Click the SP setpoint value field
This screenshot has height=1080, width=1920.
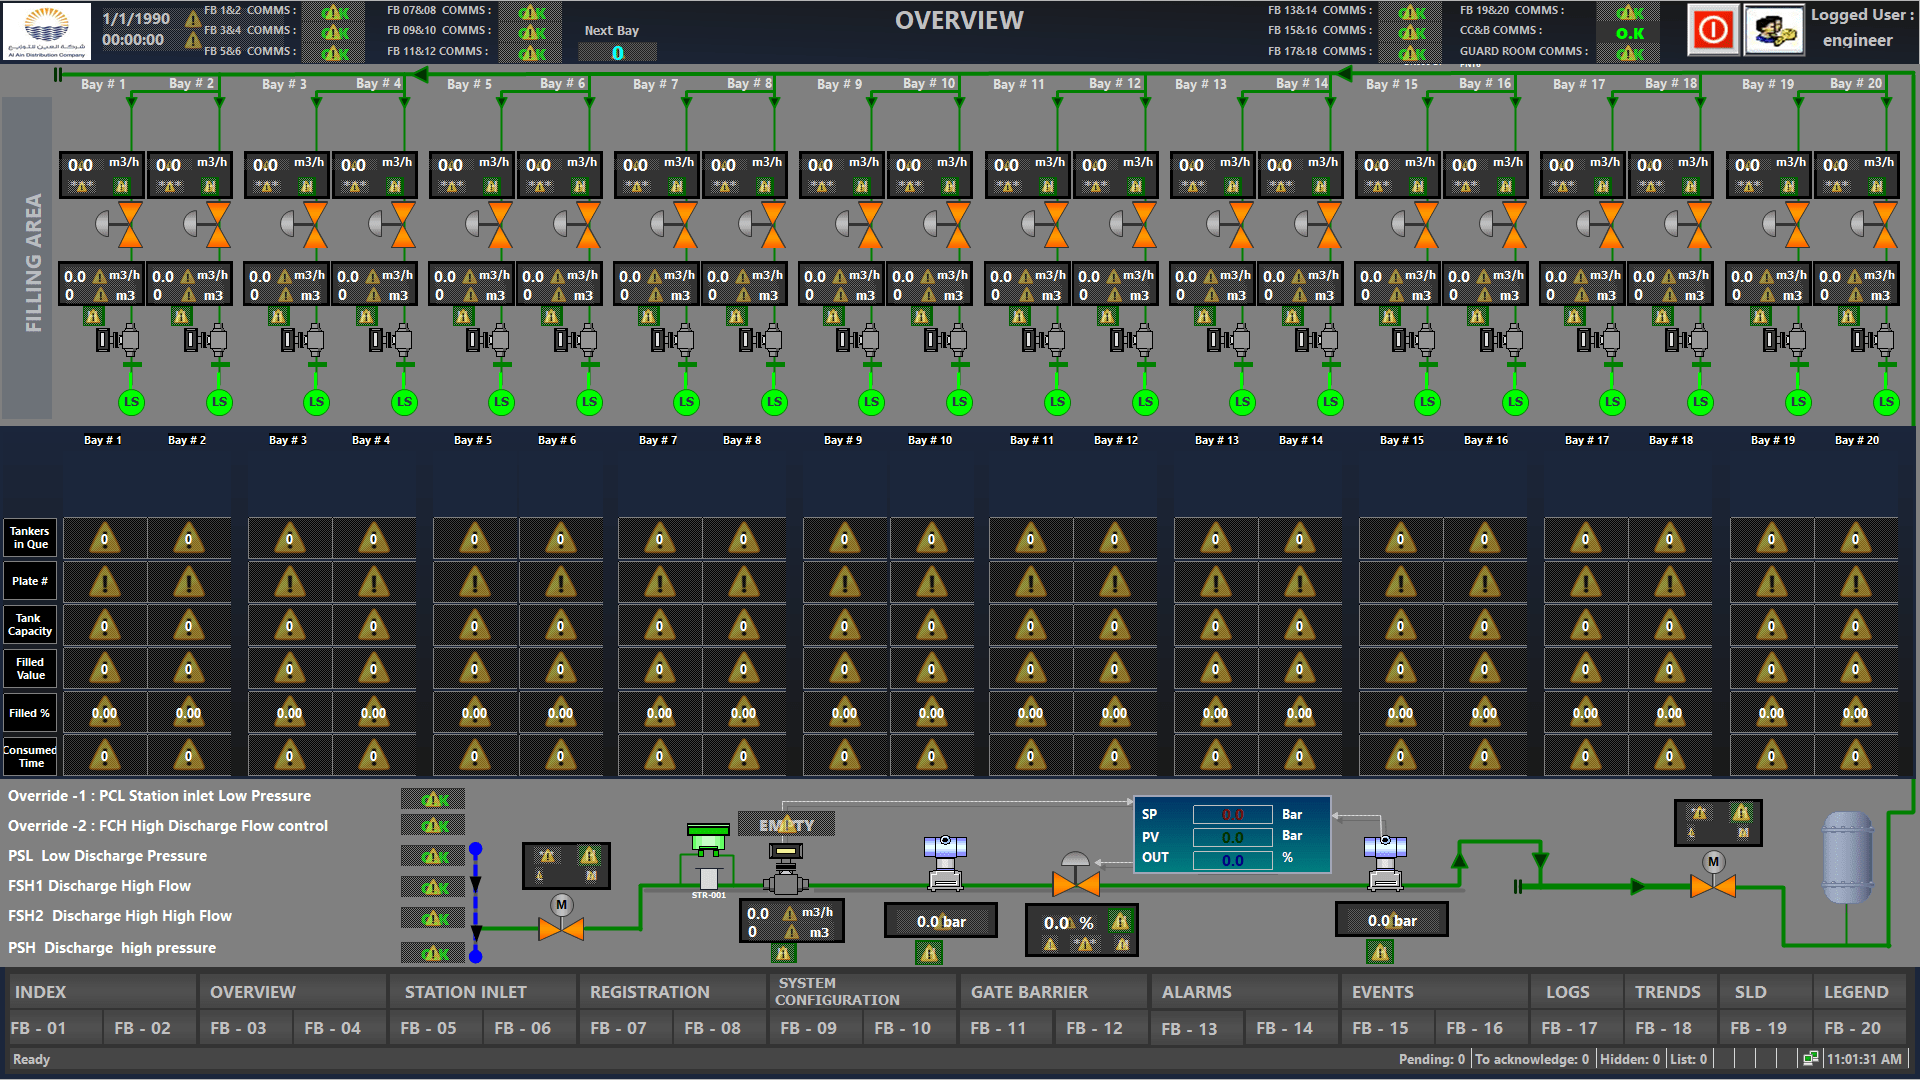(1232, 815)
